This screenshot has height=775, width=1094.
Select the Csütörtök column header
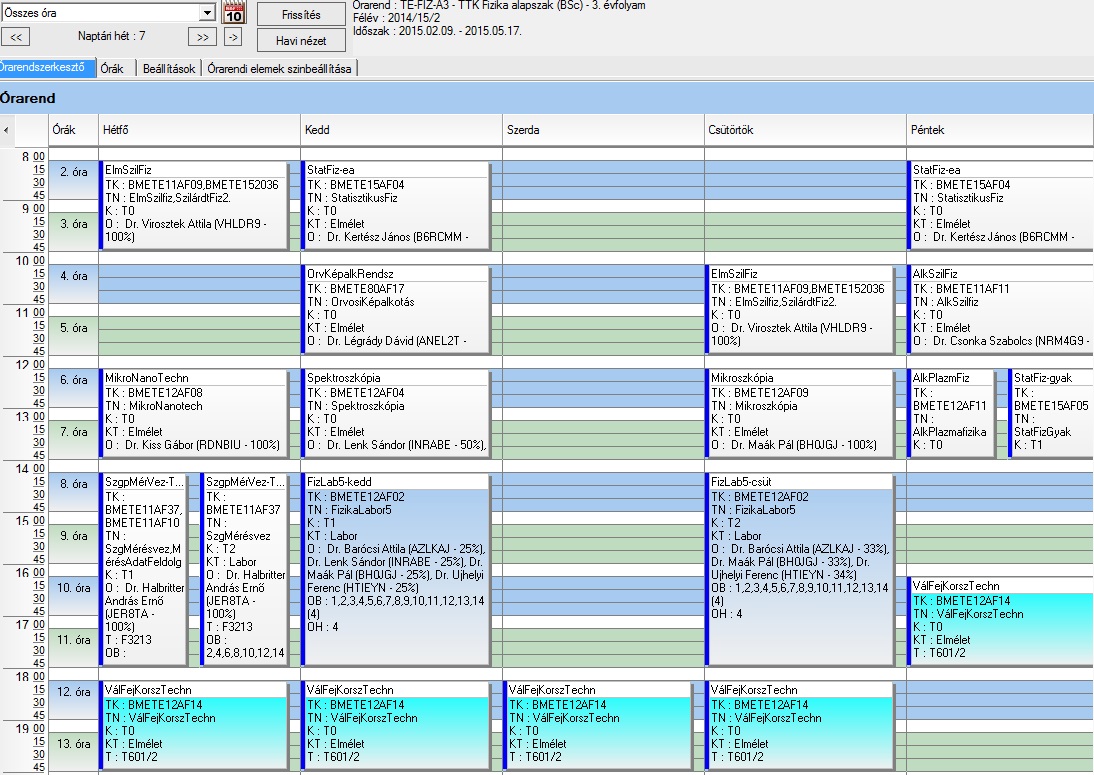click(x=805, y=130)
